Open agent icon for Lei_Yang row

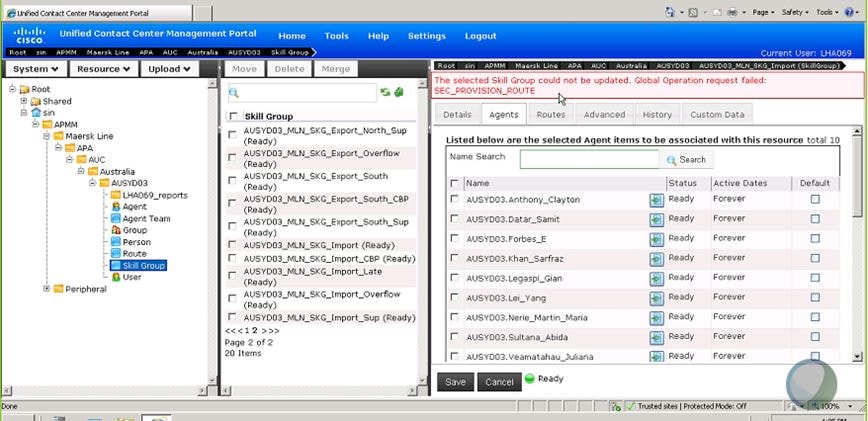(657, 299)
